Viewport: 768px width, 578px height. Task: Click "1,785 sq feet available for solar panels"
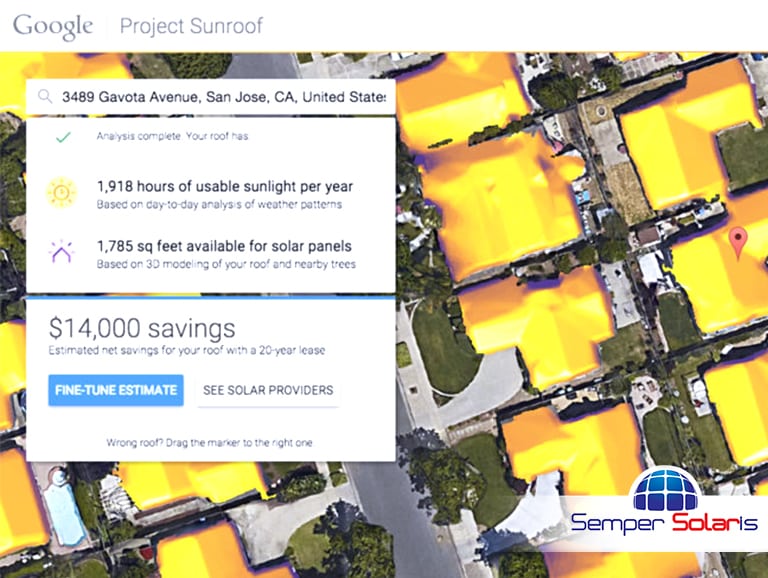click(x=224, y=246)
